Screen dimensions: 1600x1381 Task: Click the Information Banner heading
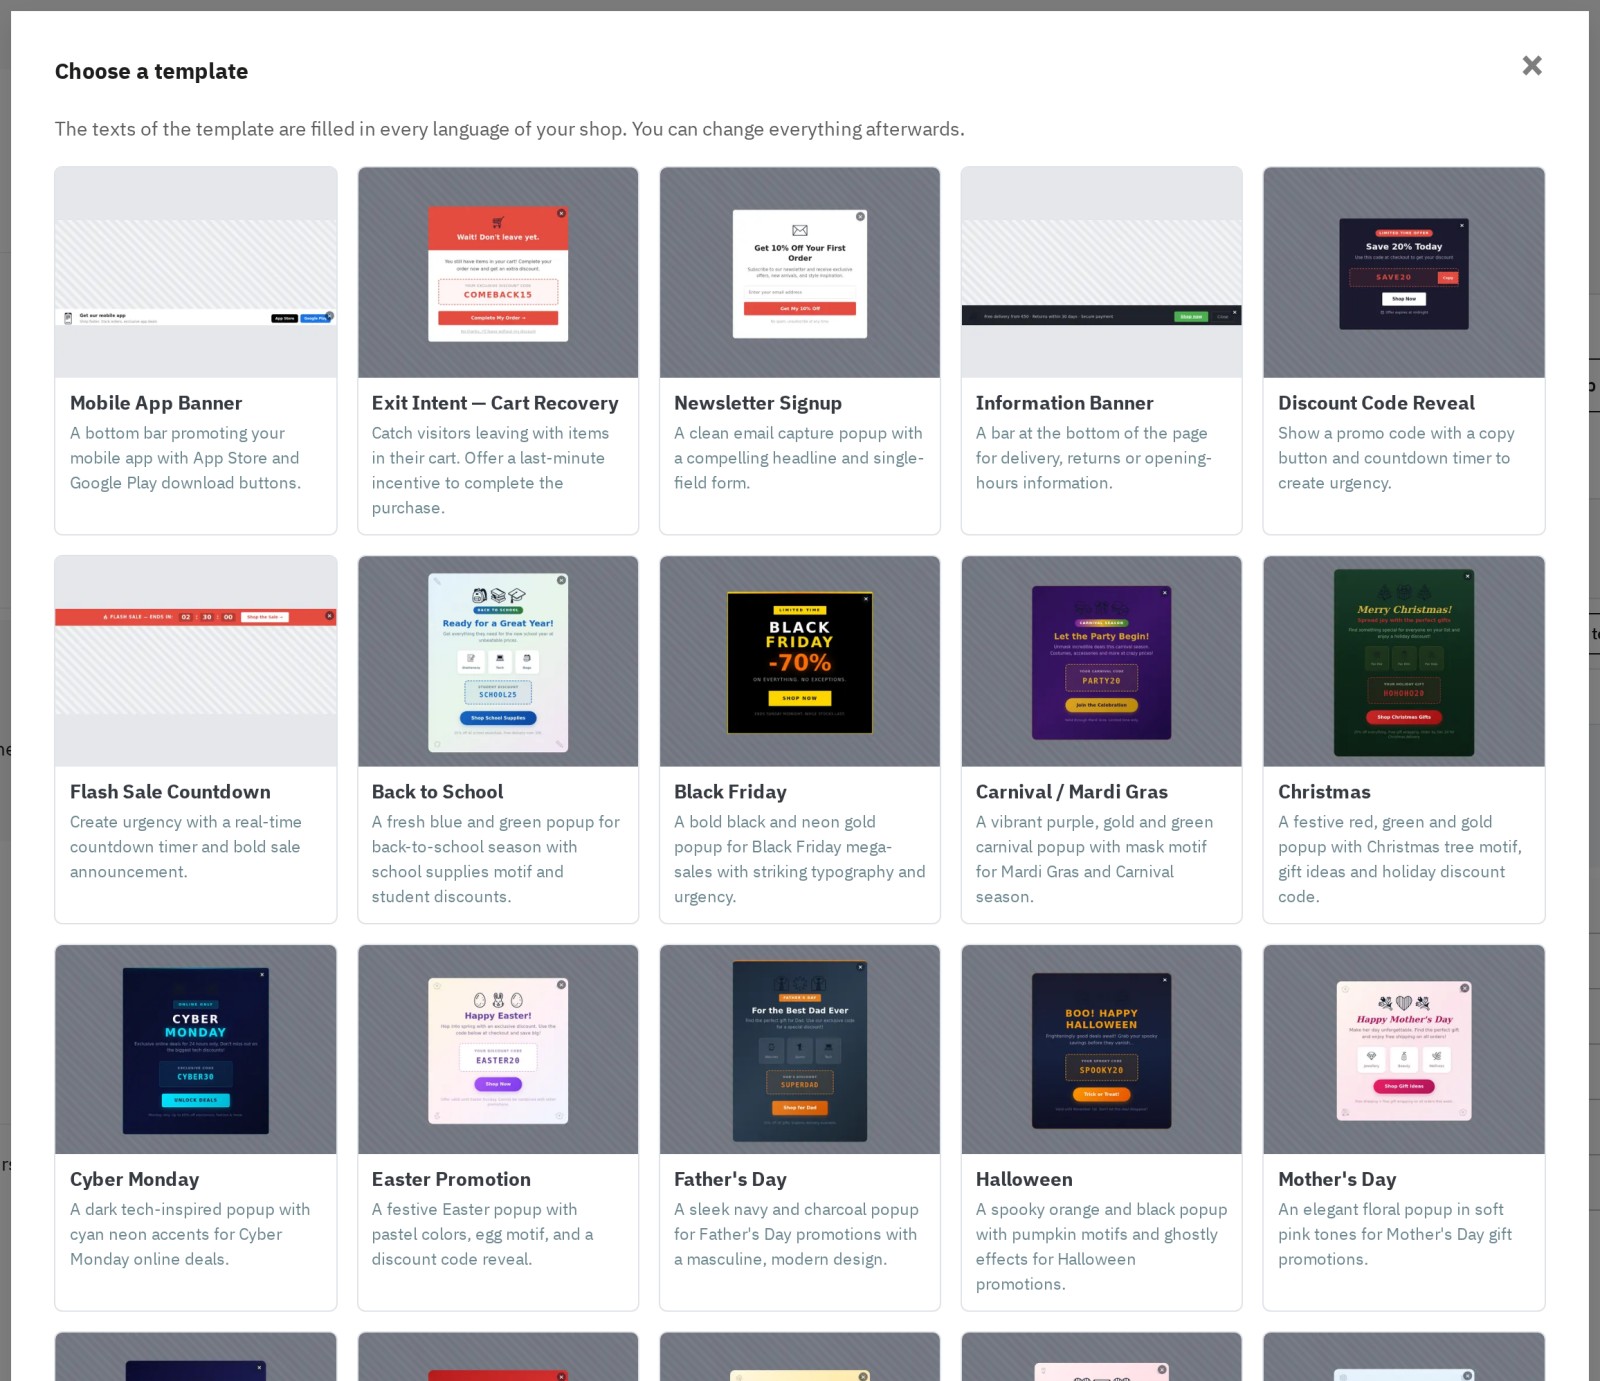coord(1065,403)
